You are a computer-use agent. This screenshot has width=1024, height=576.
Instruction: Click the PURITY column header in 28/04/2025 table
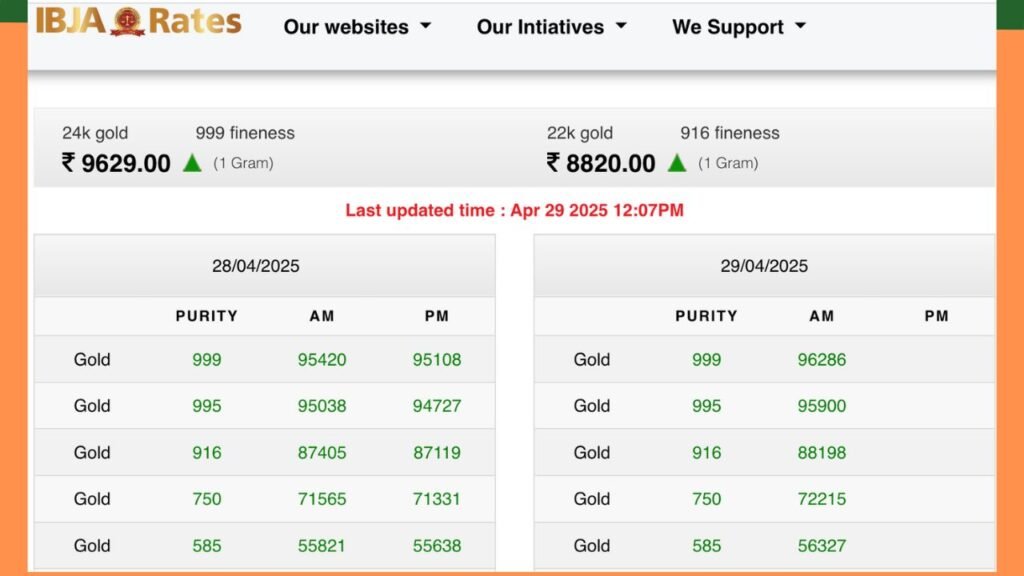coord(206,316)
